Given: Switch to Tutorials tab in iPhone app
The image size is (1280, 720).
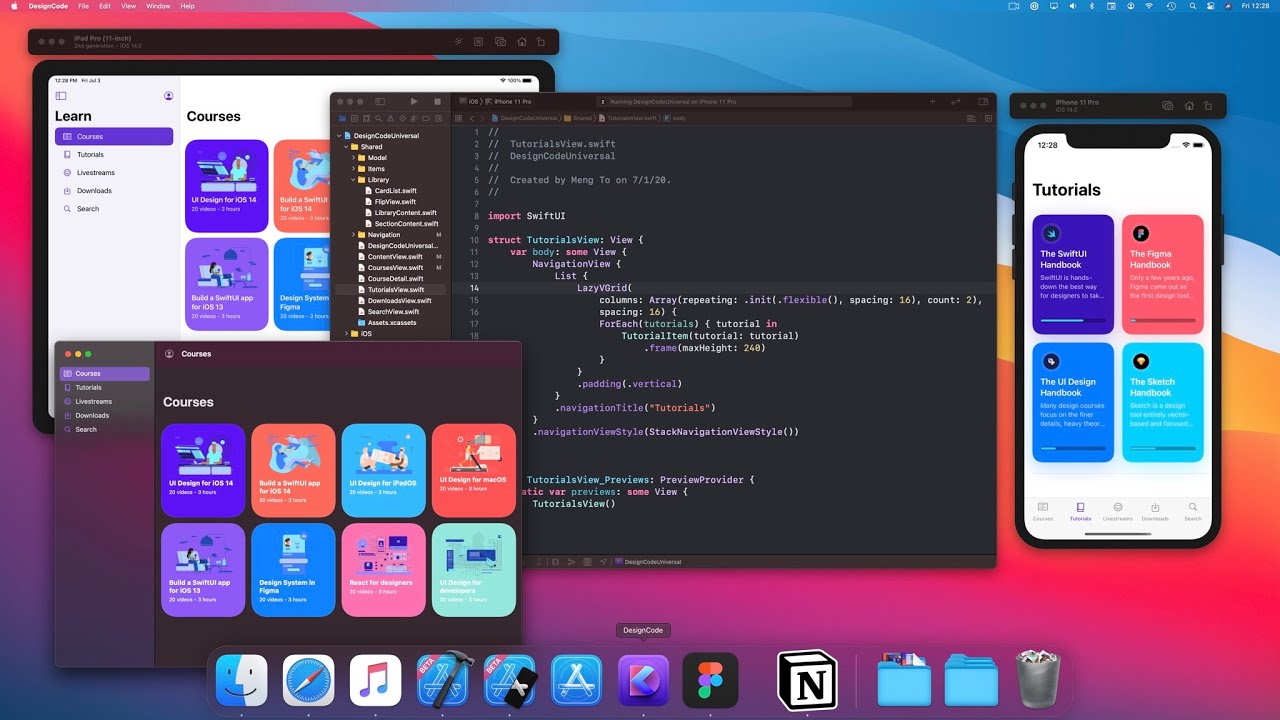Looking at the screenshot, I should tap(1080, 512).
